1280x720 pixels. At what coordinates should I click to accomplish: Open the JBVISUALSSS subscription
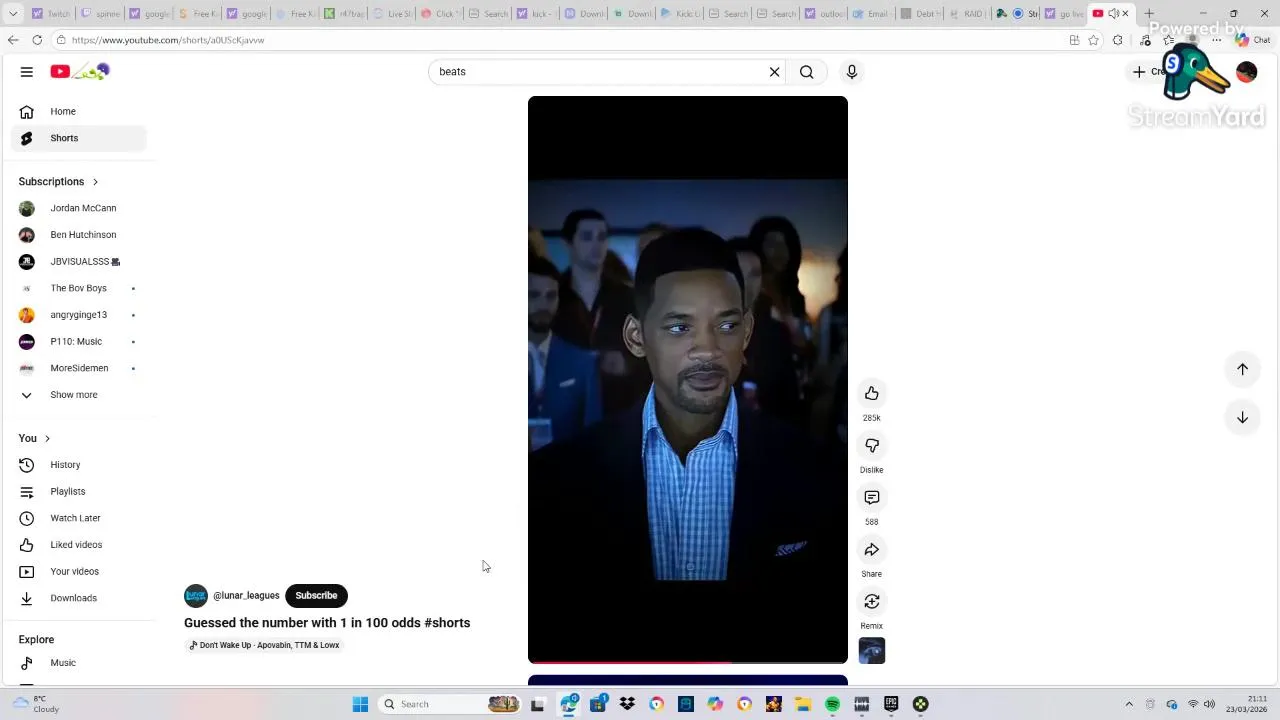coord(79,262)
